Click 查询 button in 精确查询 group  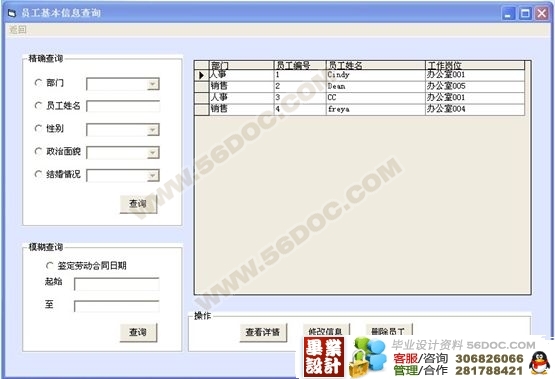[x=138, y=204]
